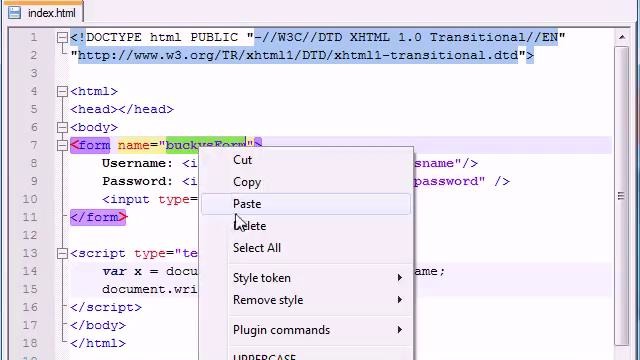Screen dimensions: 640x360
Task: Click the name attribute on line 7
Action: point(133,145)
